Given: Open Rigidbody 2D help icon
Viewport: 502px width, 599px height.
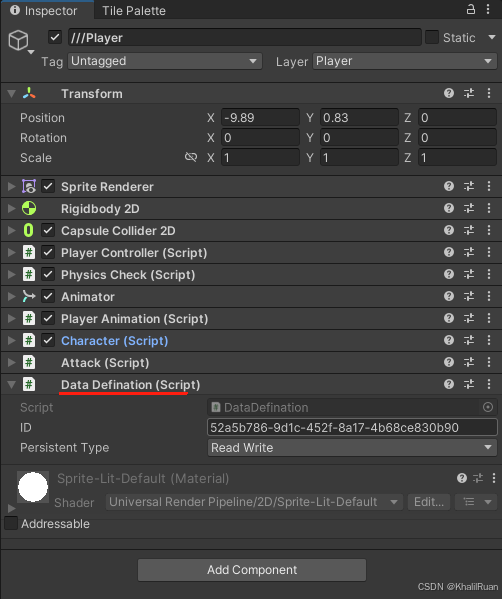Looking at the screenshot, I should 449,209.
